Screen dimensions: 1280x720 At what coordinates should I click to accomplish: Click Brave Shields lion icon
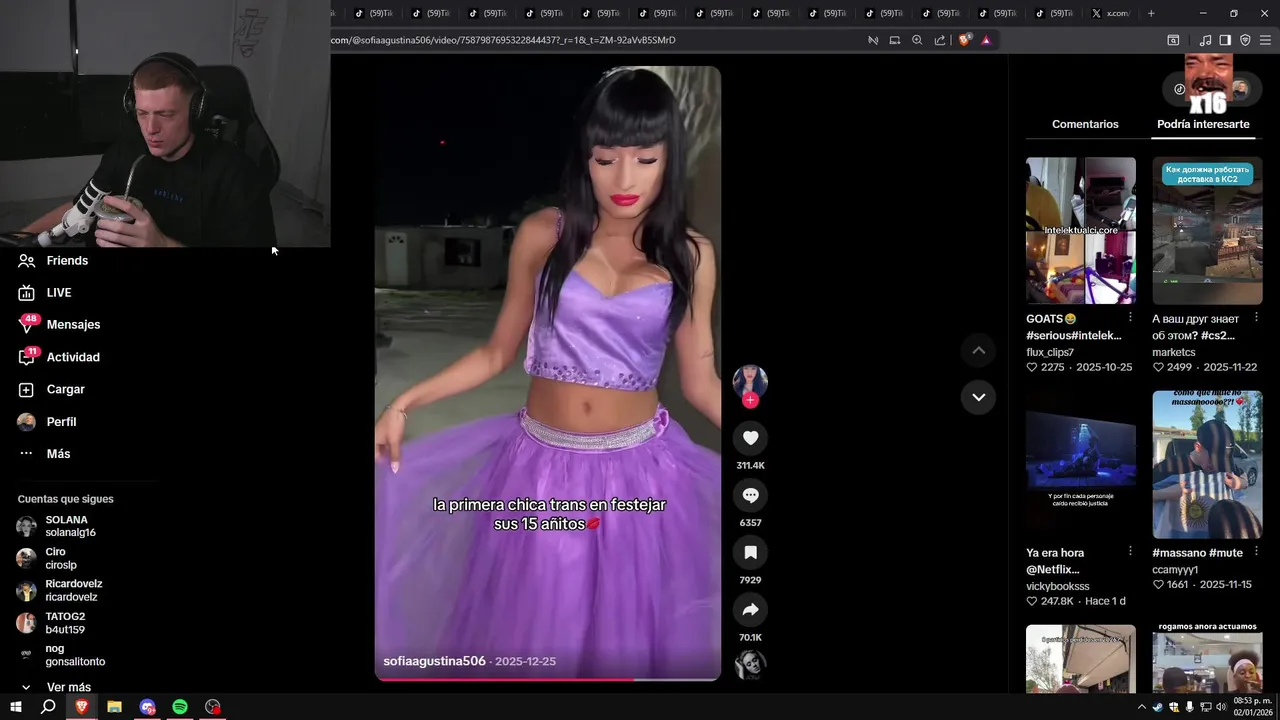[x=964, y=40]
